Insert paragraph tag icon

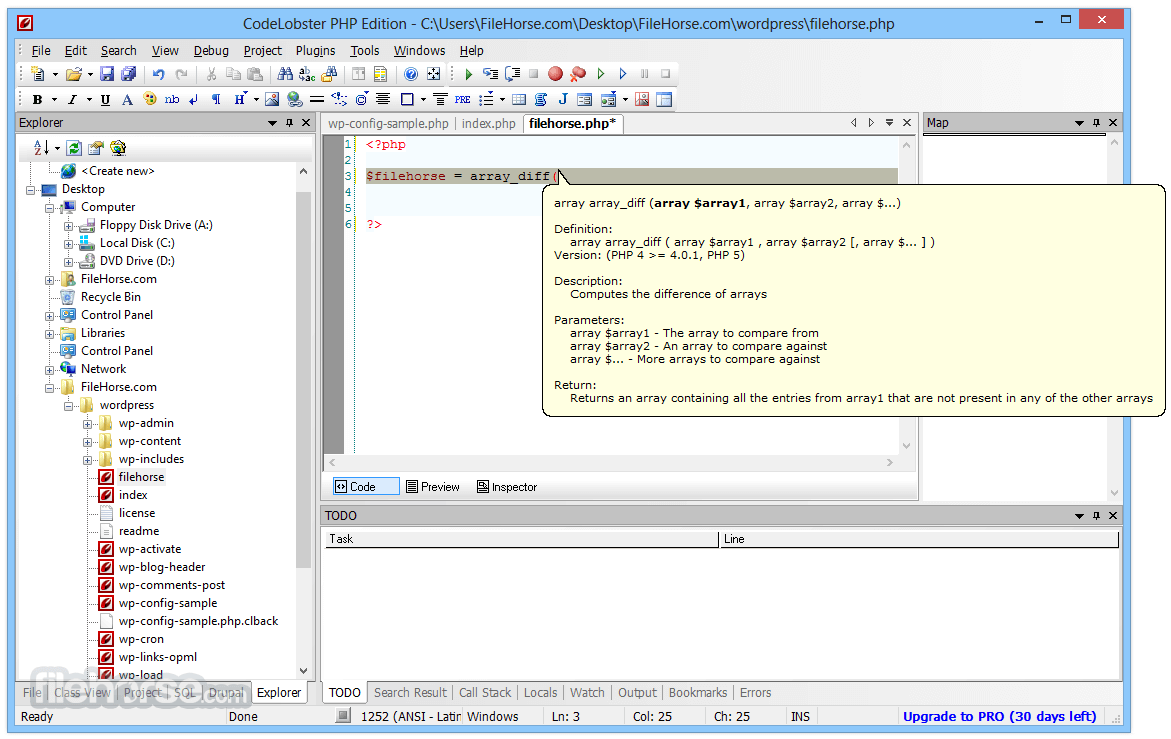pos(216,99)
